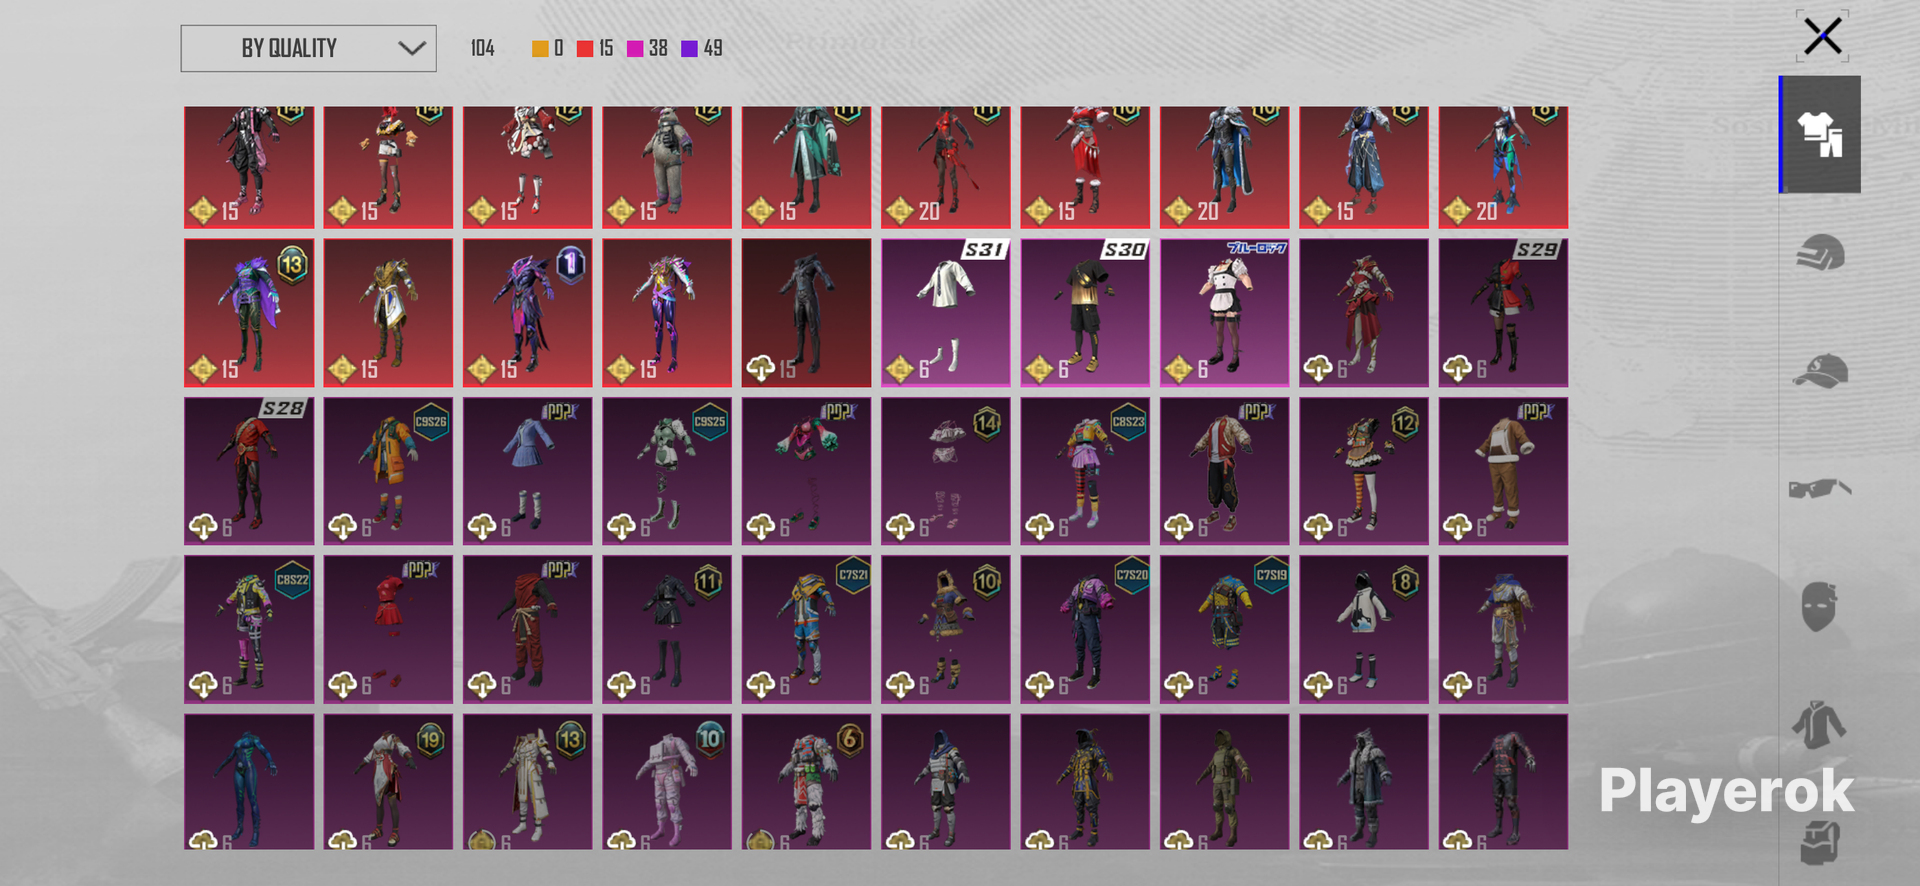
Task: Select the S30 black and gold outfit
Action: click(1085, 312)
